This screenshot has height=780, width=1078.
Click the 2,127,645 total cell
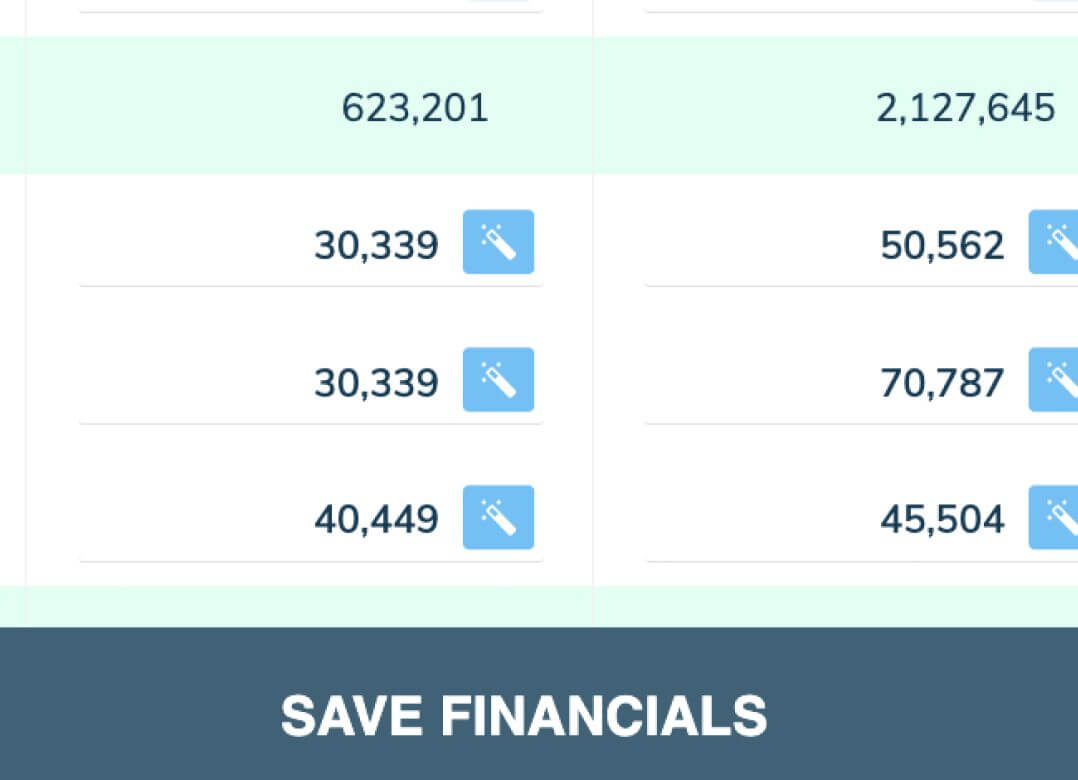(x=836, y=105)
